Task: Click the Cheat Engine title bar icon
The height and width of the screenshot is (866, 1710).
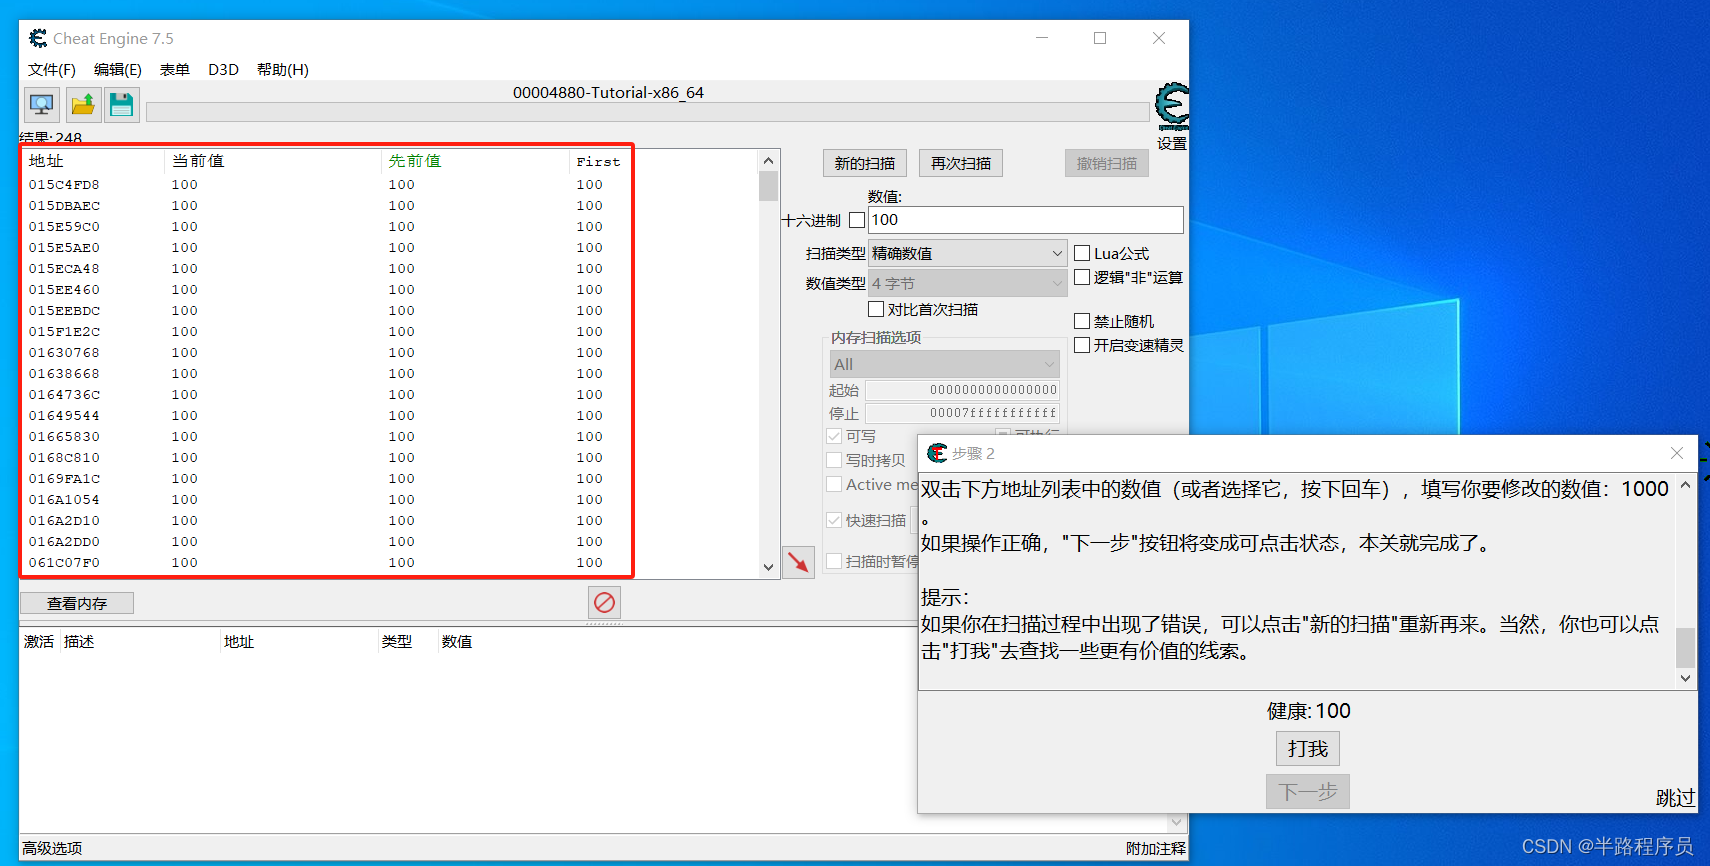Action: pos(38,38)
